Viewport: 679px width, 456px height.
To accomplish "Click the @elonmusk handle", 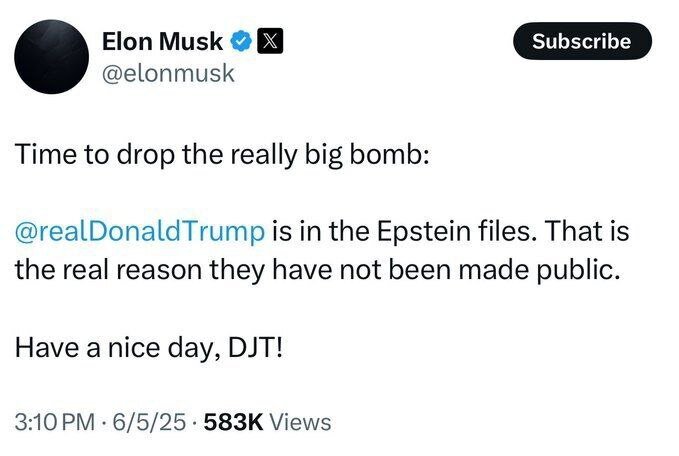I will [x=168, y=72].
